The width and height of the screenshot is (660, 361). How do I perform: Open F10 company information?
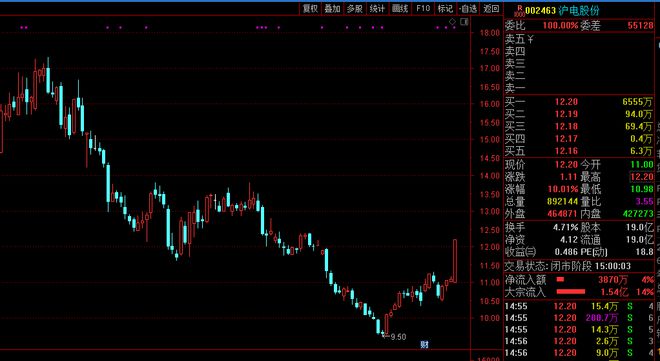pyautogui.click(x=423, y=8)
